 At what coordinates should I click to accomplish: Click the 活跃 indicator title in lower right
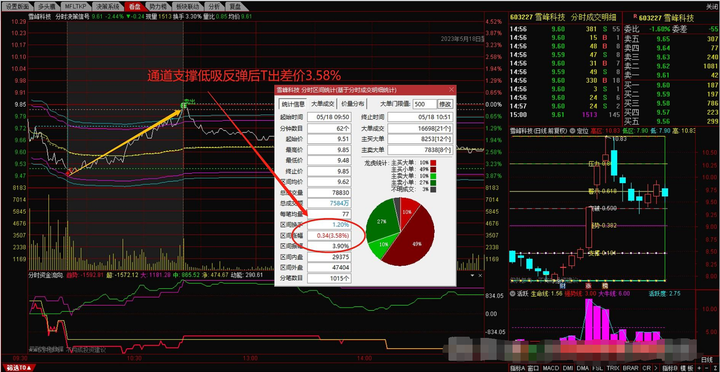(x=522, y=294)
